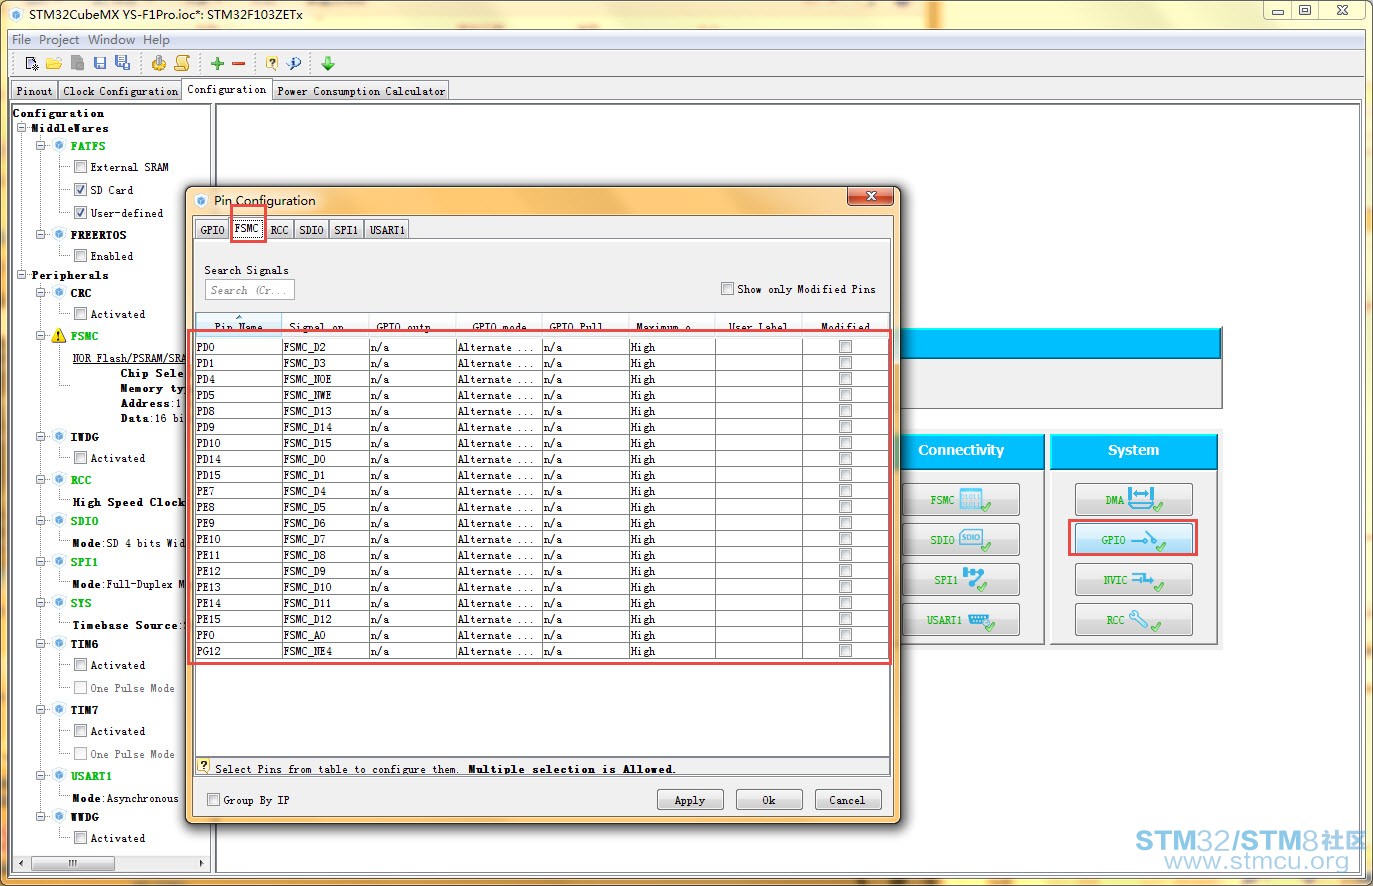Open the Project menu
Screen dimensions: 1373x886
(x=59, y=40)
